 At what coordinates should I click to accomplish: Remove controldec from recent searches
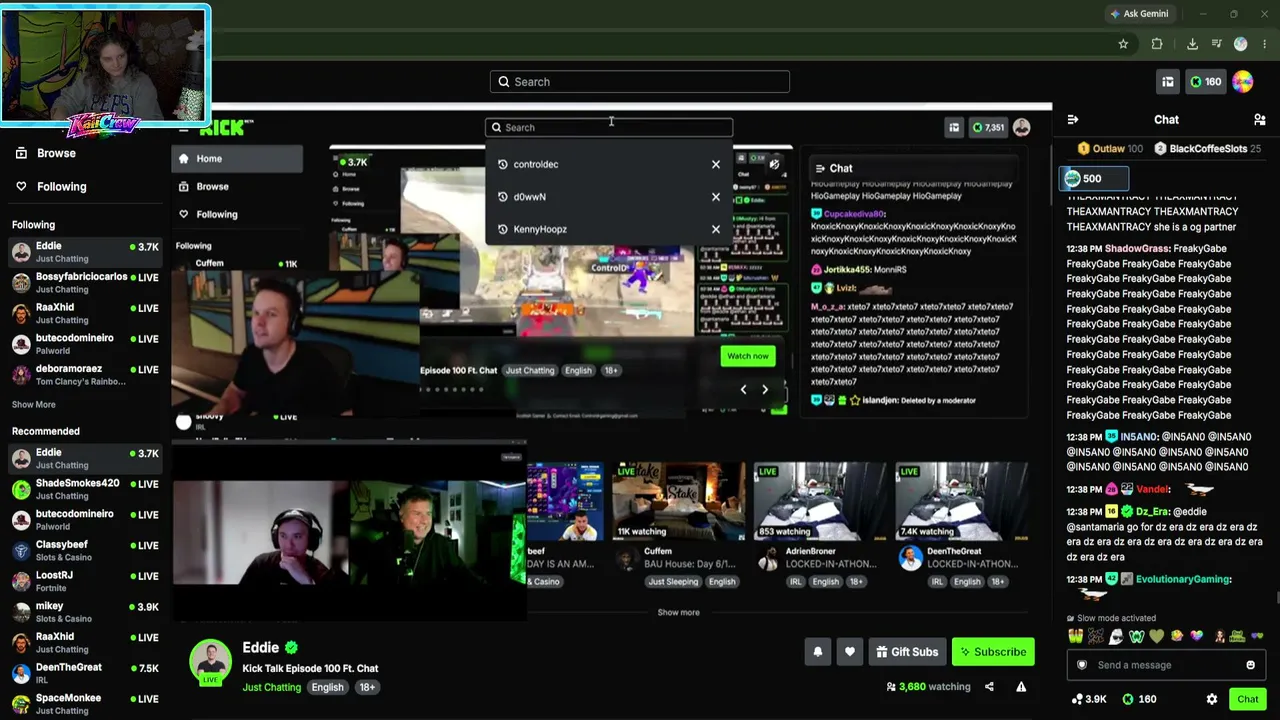click(716, 164)
